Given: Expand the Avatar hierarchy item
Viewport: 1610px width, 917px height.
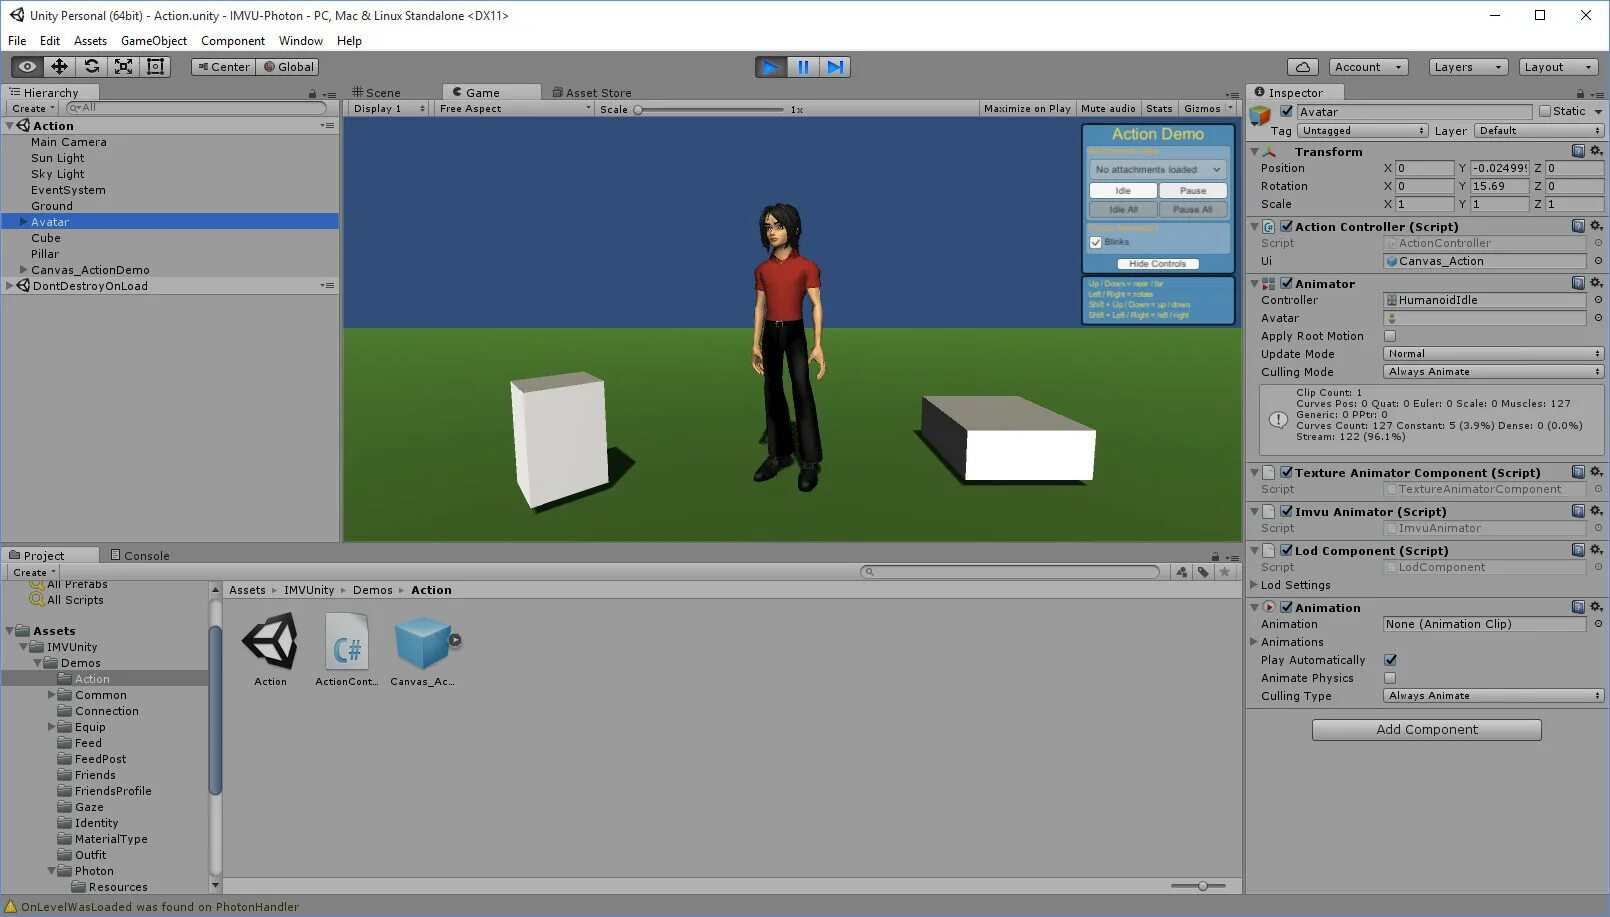Looking at the screenshot, I should tap(24, 222).
